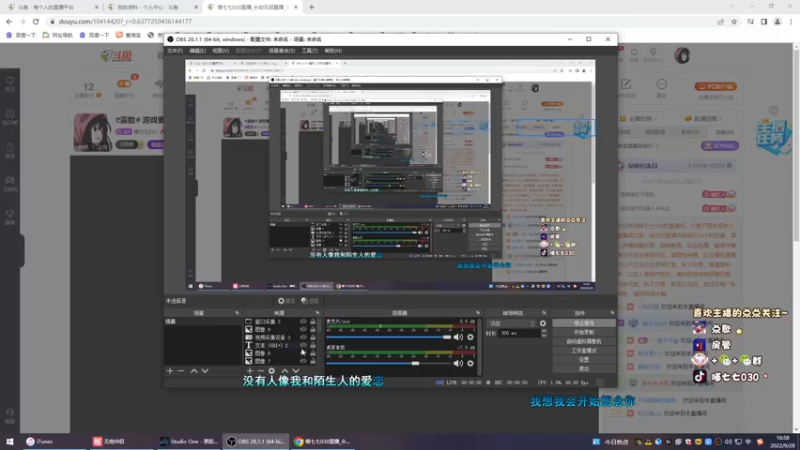Adjust the microphone volume slider
The width and height of the screenshot is (800, 450).
[x=389, y=337]
